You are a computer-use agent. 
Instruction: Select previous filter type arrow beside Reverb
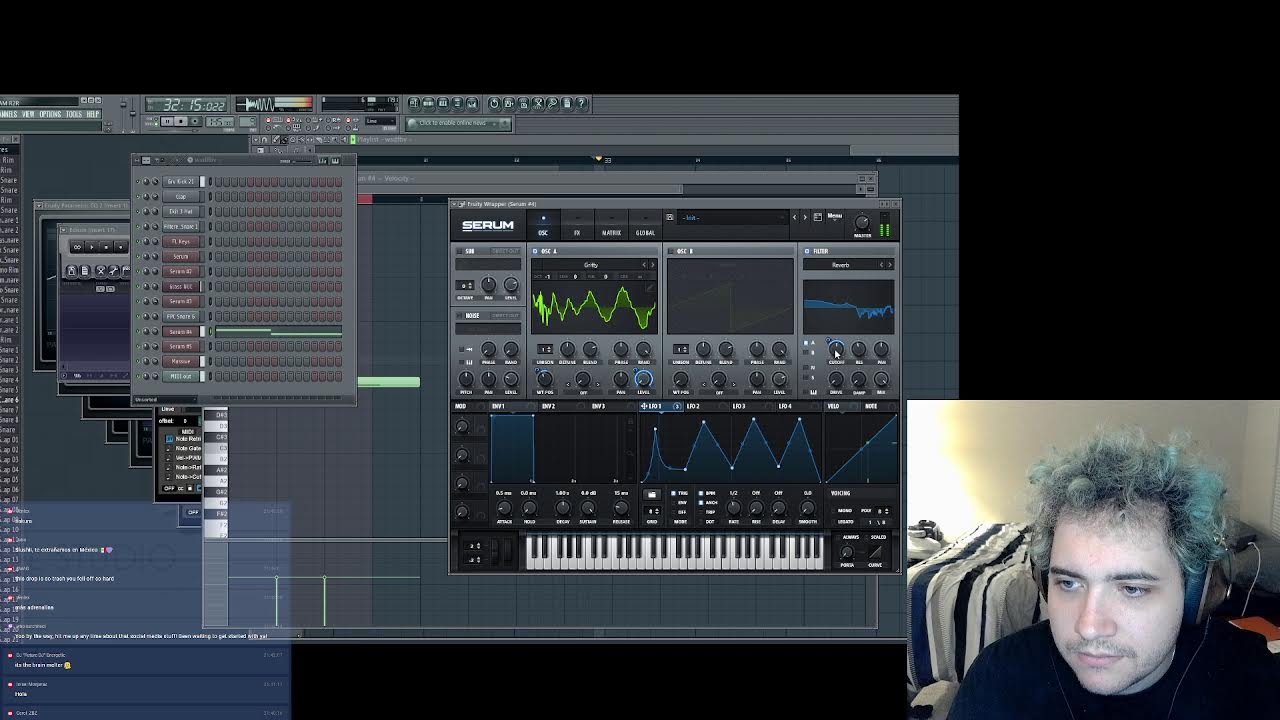click(882, 265)
